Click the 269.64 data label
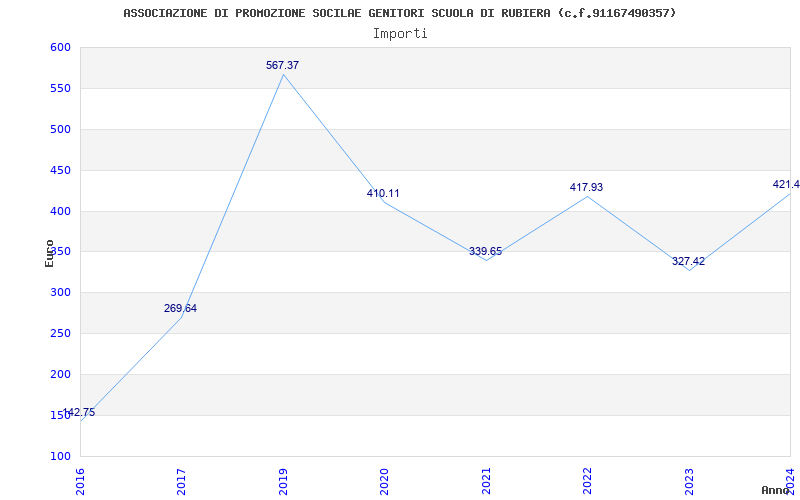 (x=180, y=309)
